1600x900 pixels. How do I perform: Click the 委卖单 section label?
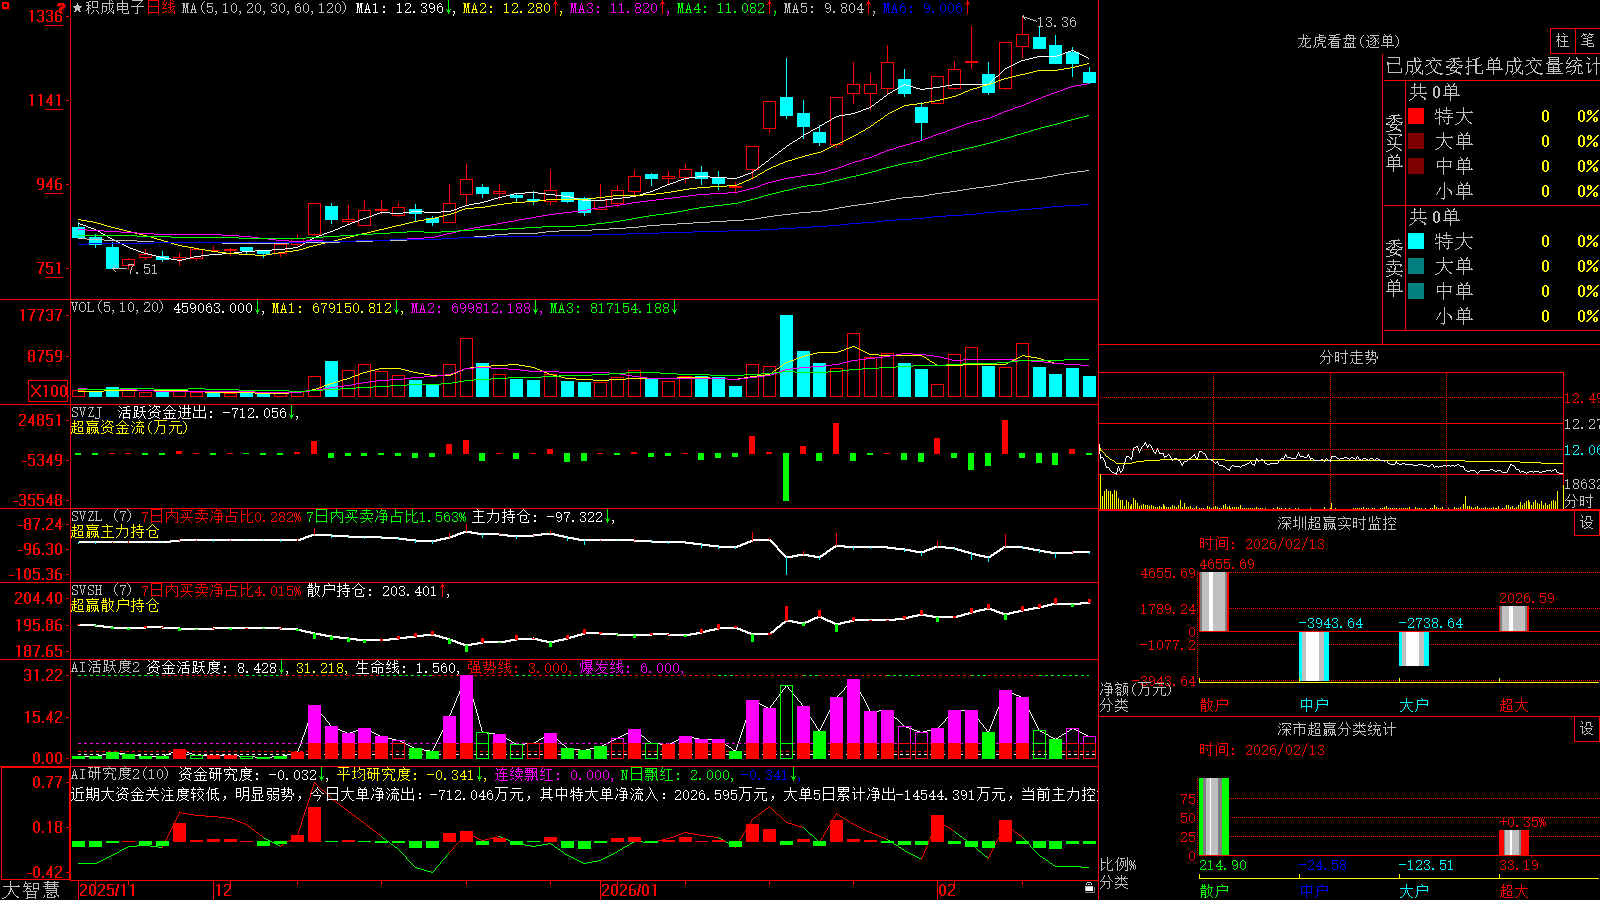(1394, 267)
